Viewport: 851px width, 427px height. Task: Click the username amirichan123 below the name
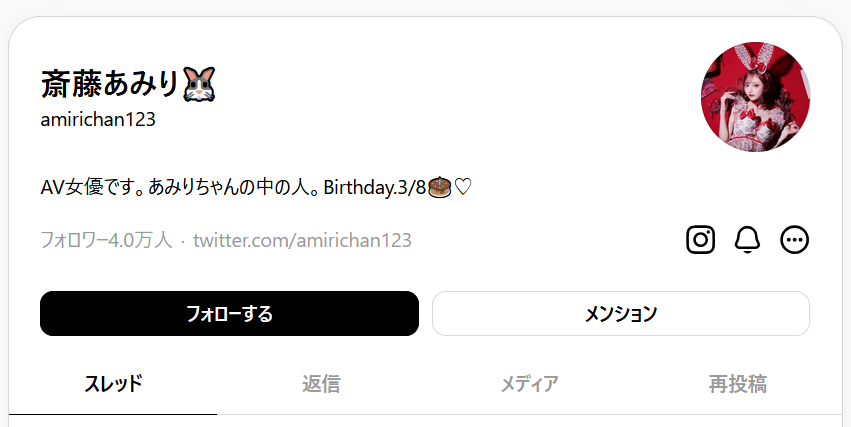pos(98,120)
